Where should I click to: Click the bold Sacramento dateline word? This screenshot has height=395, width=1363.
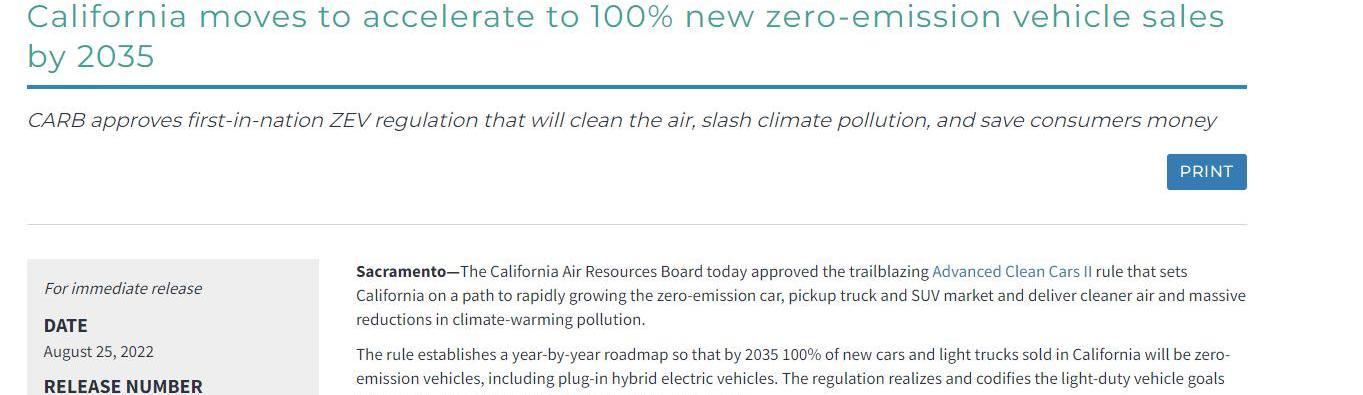pyautogui.click(x=401, y=272)
